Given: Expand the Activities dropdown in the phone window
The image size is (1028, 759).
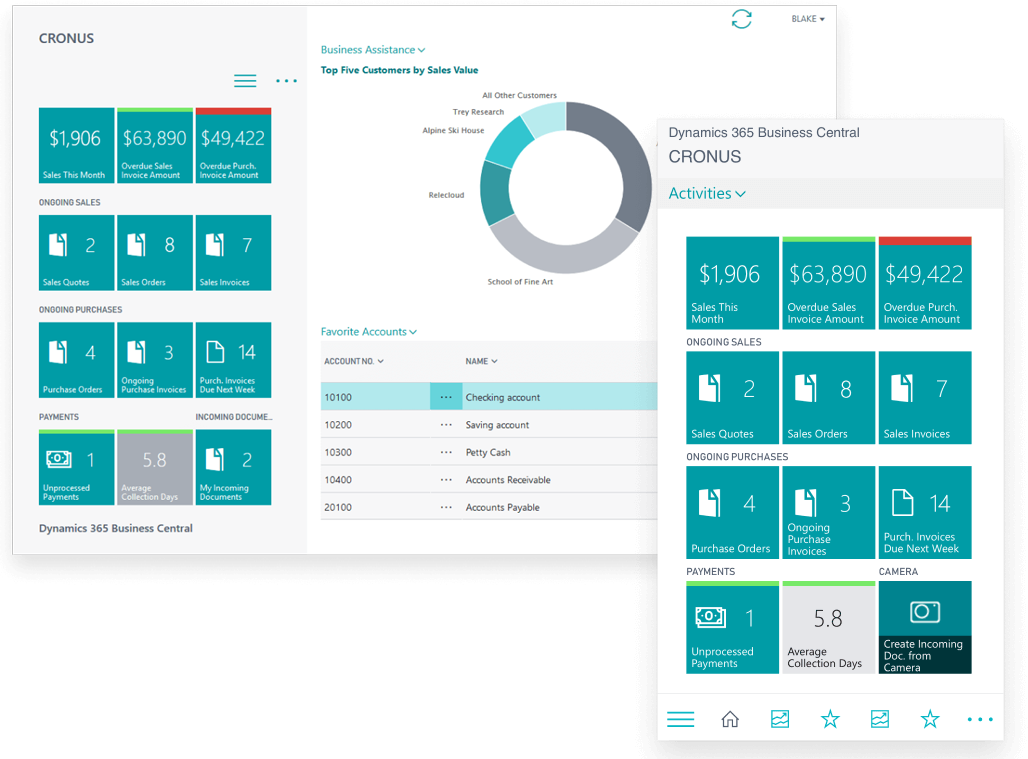Looking at the screenshot, I should click(707, 193).
